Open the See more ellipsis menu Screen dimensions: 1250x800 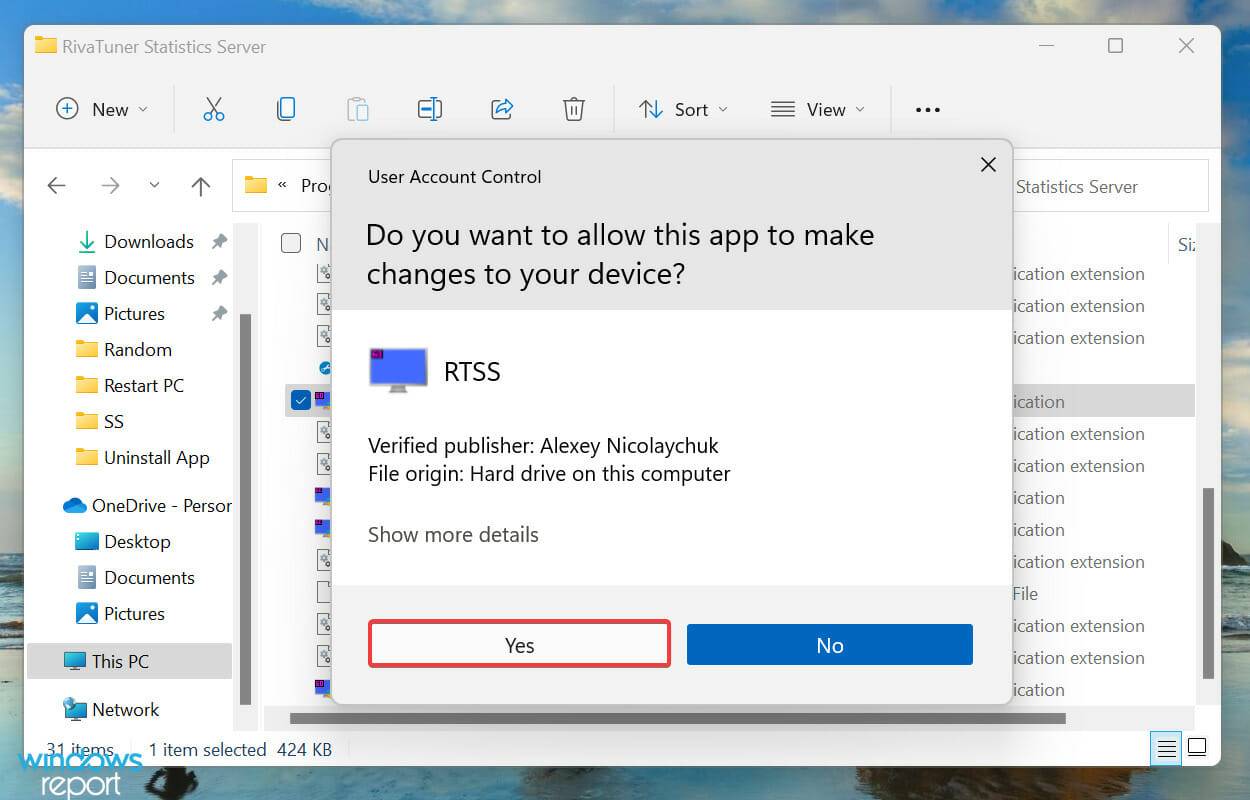(927, 109)
